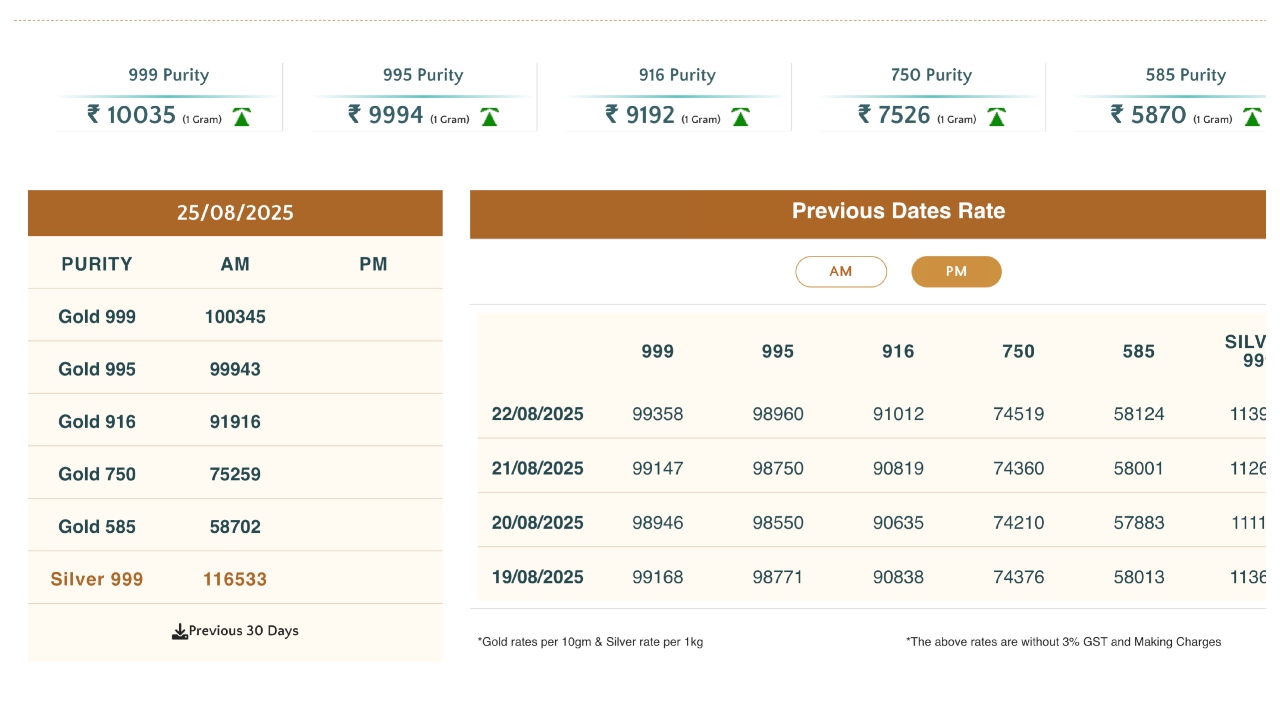Click the green up arrow beside 995 Purity

(489, 117)
